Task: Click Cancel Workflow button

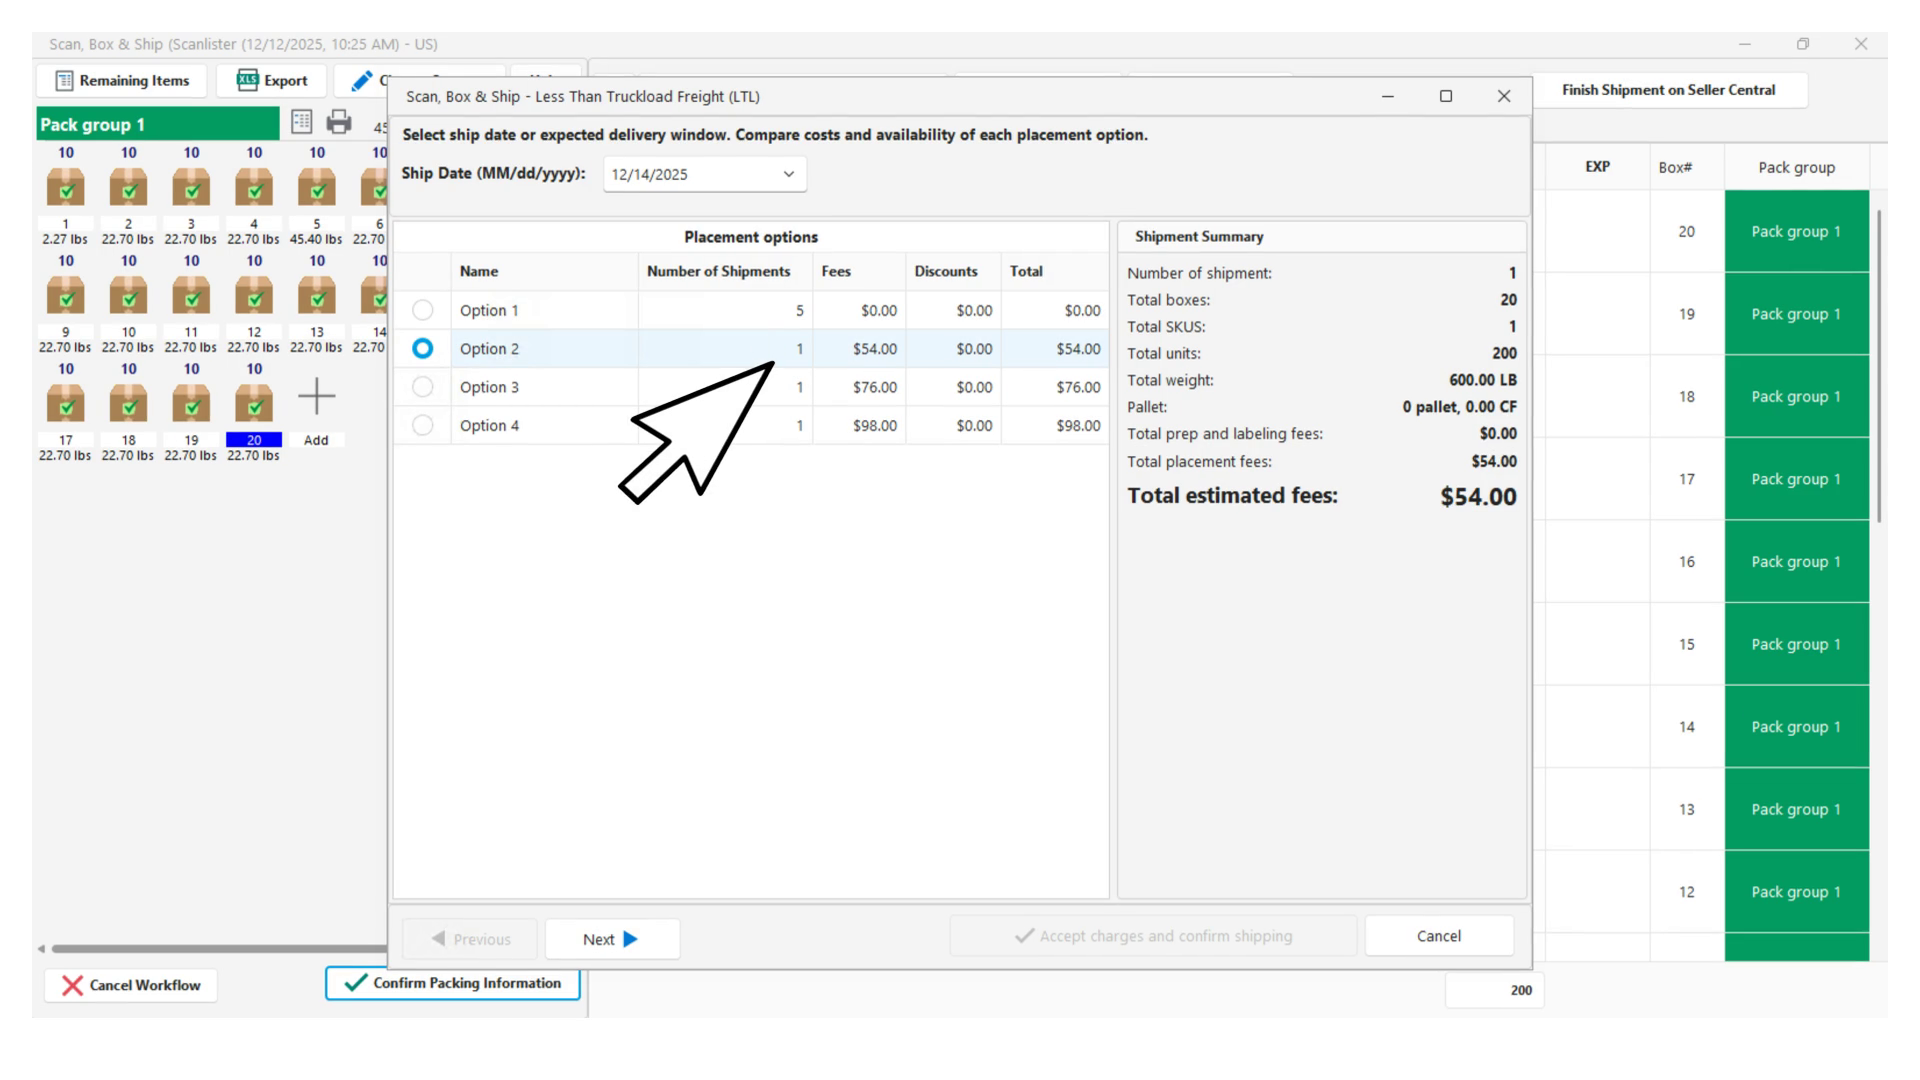Action: (x=131, y=985)
